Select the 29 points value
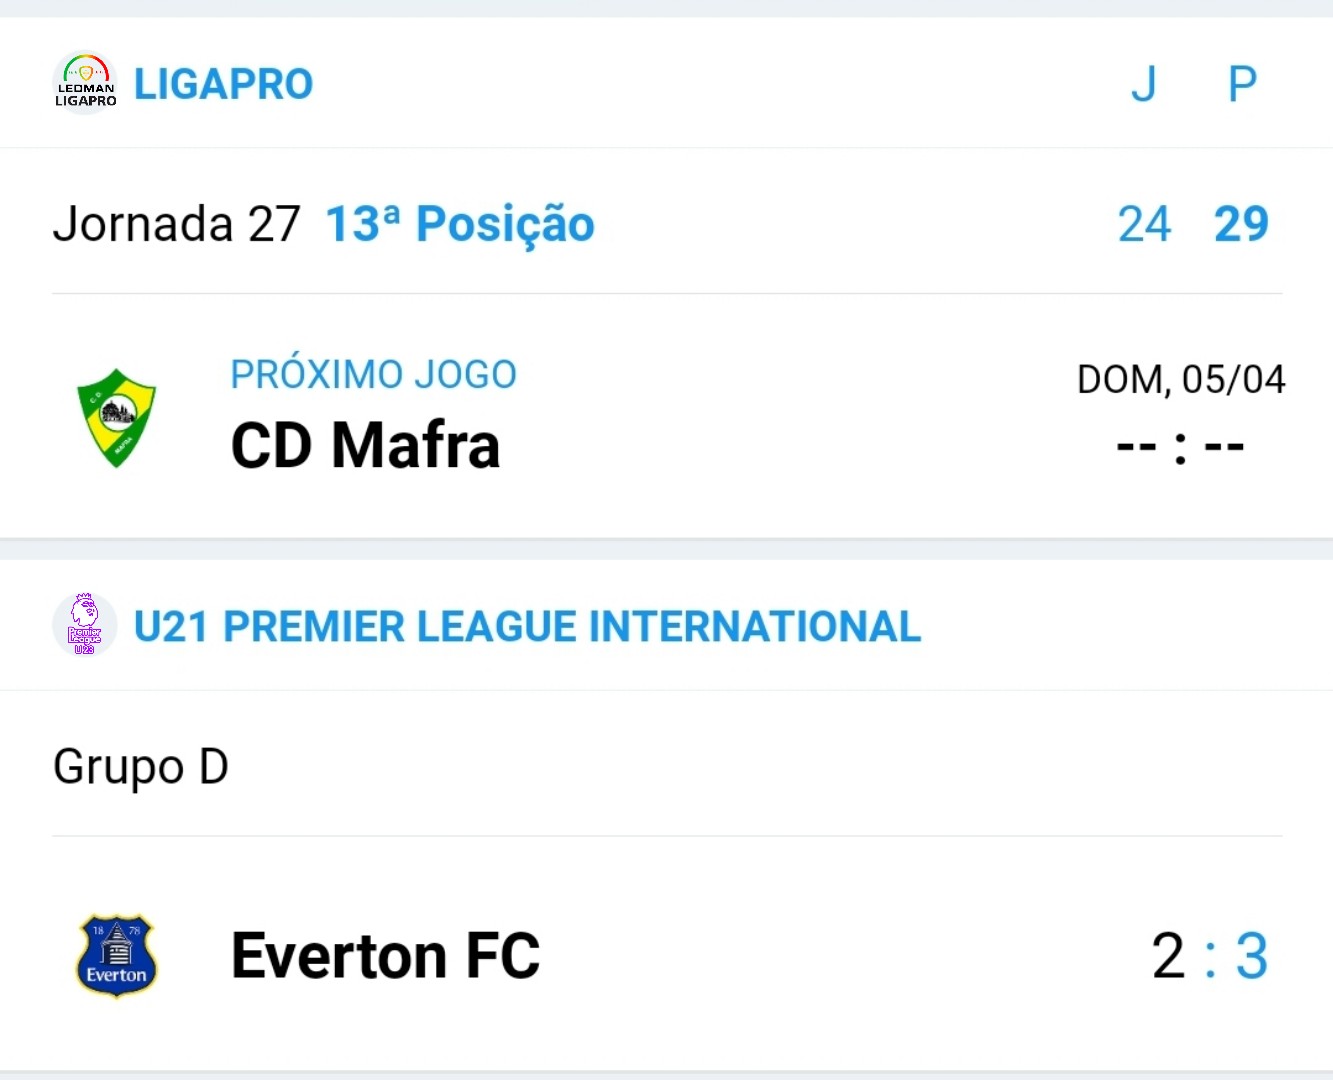 1241,224
